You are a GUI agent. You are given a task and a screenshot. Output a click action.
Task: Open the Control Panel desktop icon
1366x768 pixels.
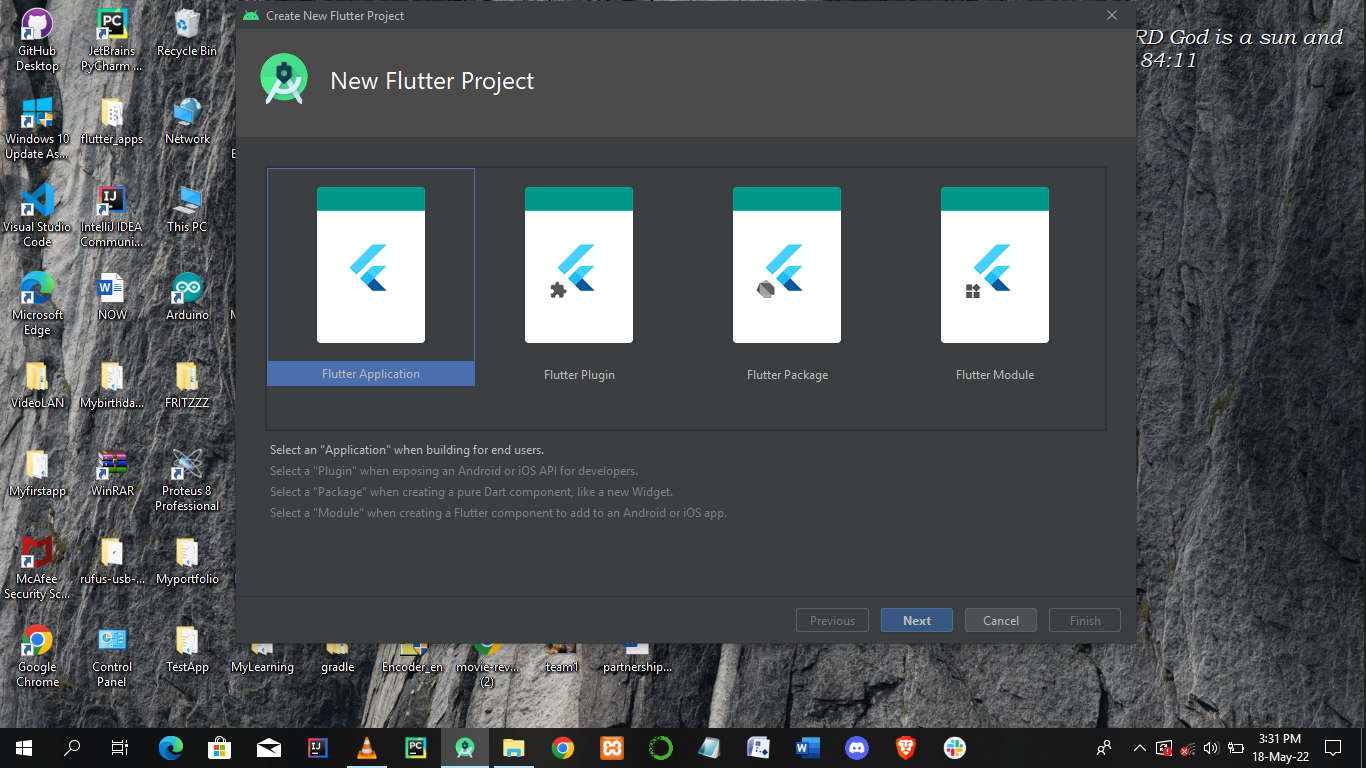tap(112, 657)
